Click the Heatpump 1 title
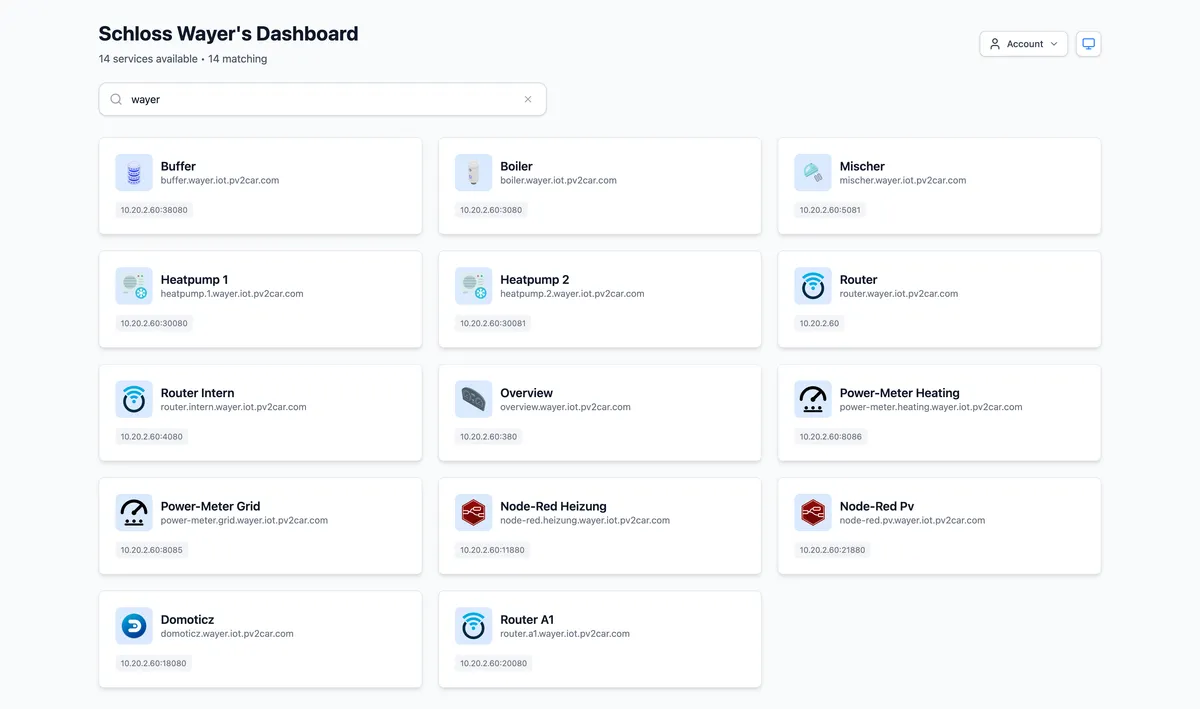This screenshot has width=1200, height=709. (x=195, y=279)
